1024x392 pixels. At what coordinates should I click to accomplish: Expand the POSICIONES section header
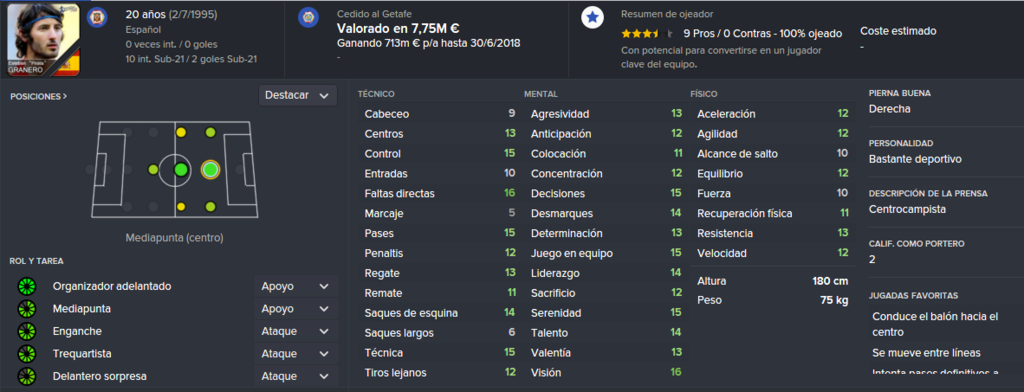click(x=39, y=96)
